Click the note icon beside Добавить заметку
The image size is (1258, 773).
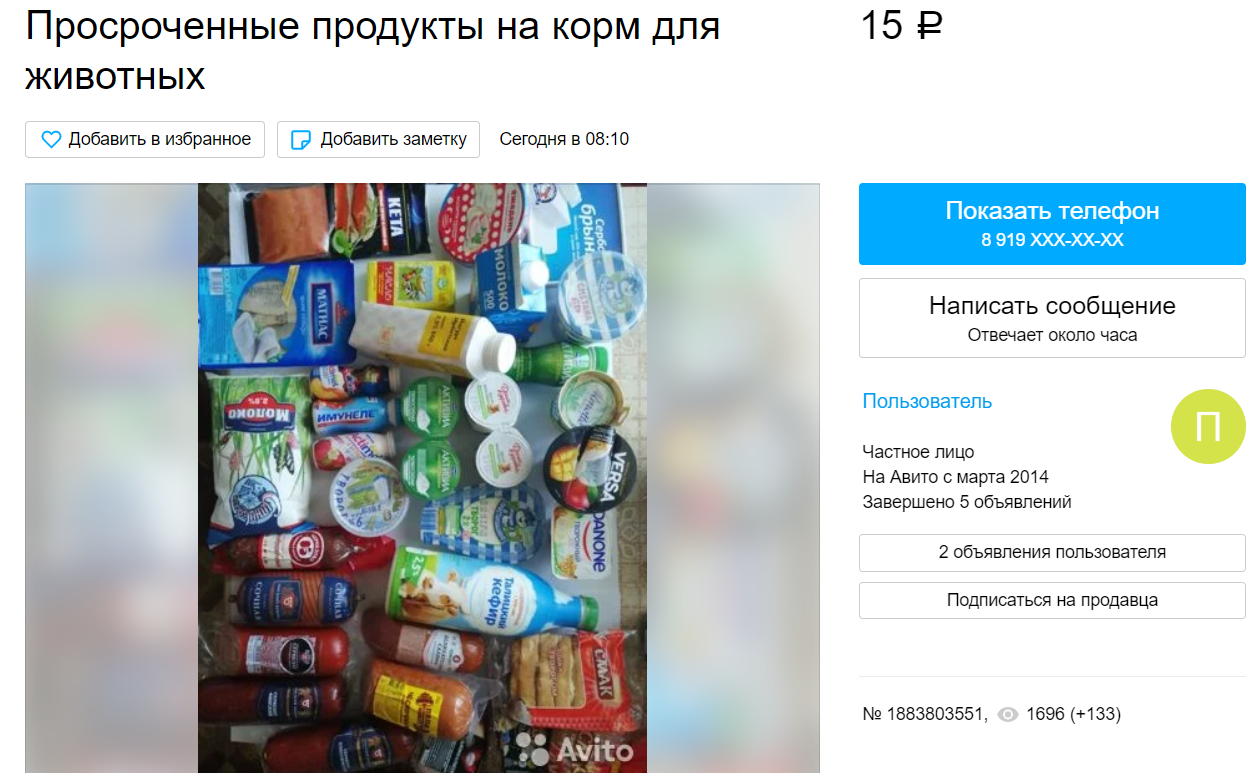pos(300,140)
